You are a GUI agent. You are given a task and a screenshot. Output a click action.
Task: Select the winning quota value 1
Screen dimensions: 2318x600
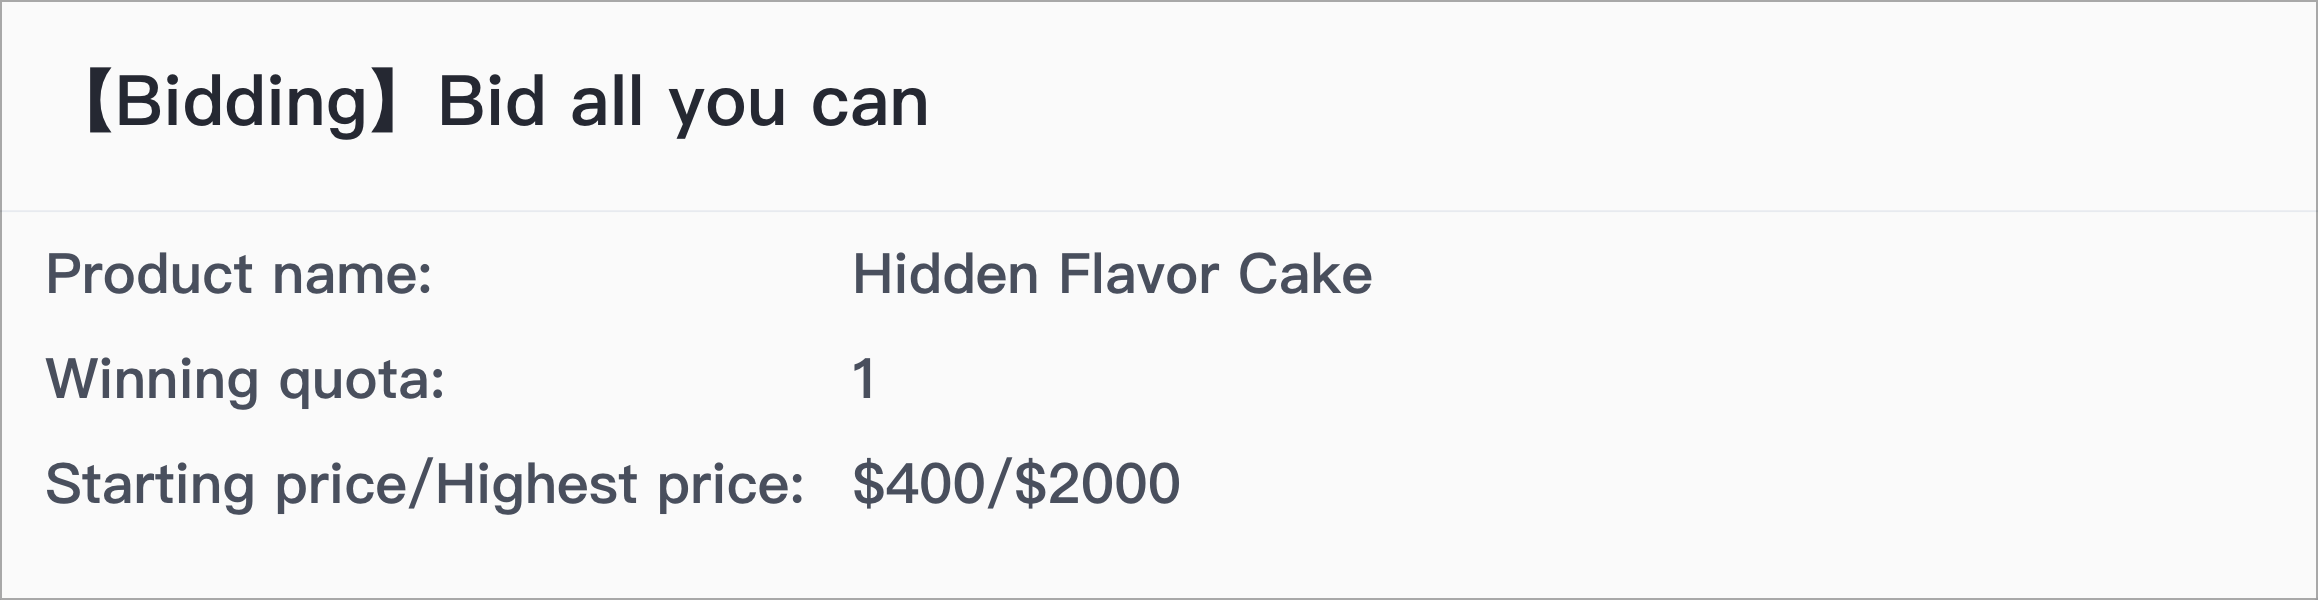coord(864,380)
